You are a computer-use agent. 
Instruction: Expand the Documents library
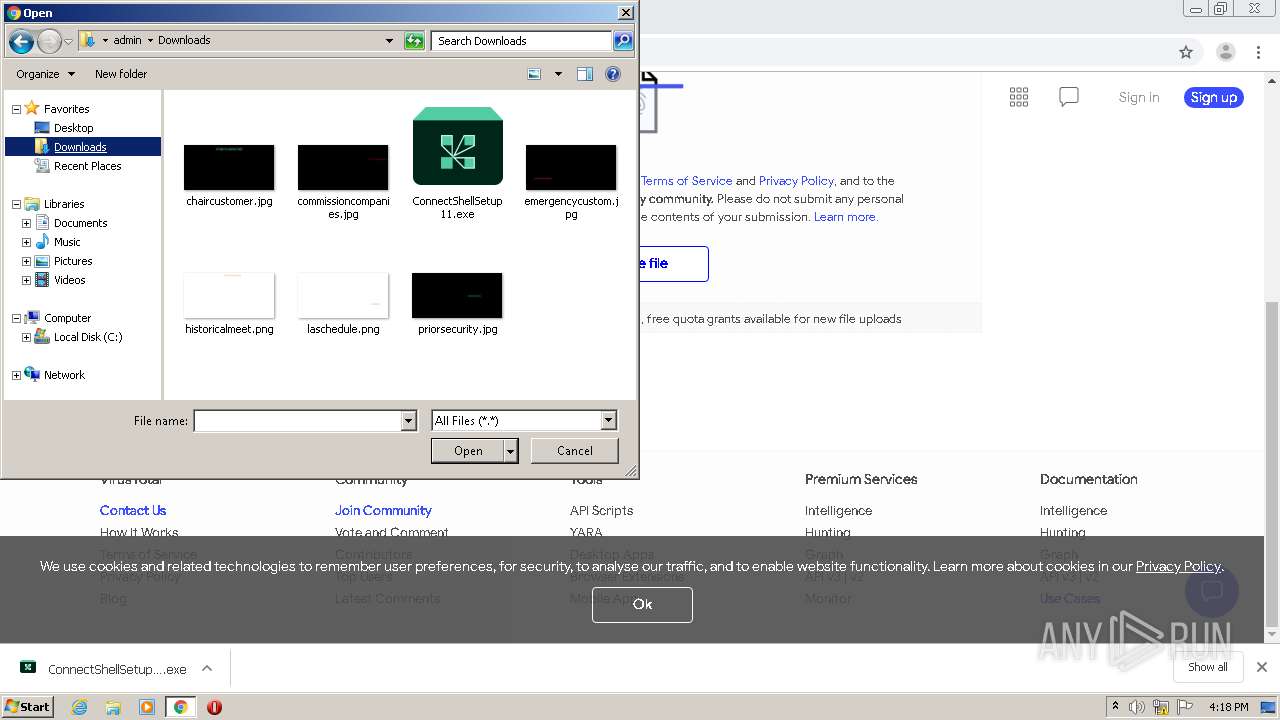pos(26,223)
